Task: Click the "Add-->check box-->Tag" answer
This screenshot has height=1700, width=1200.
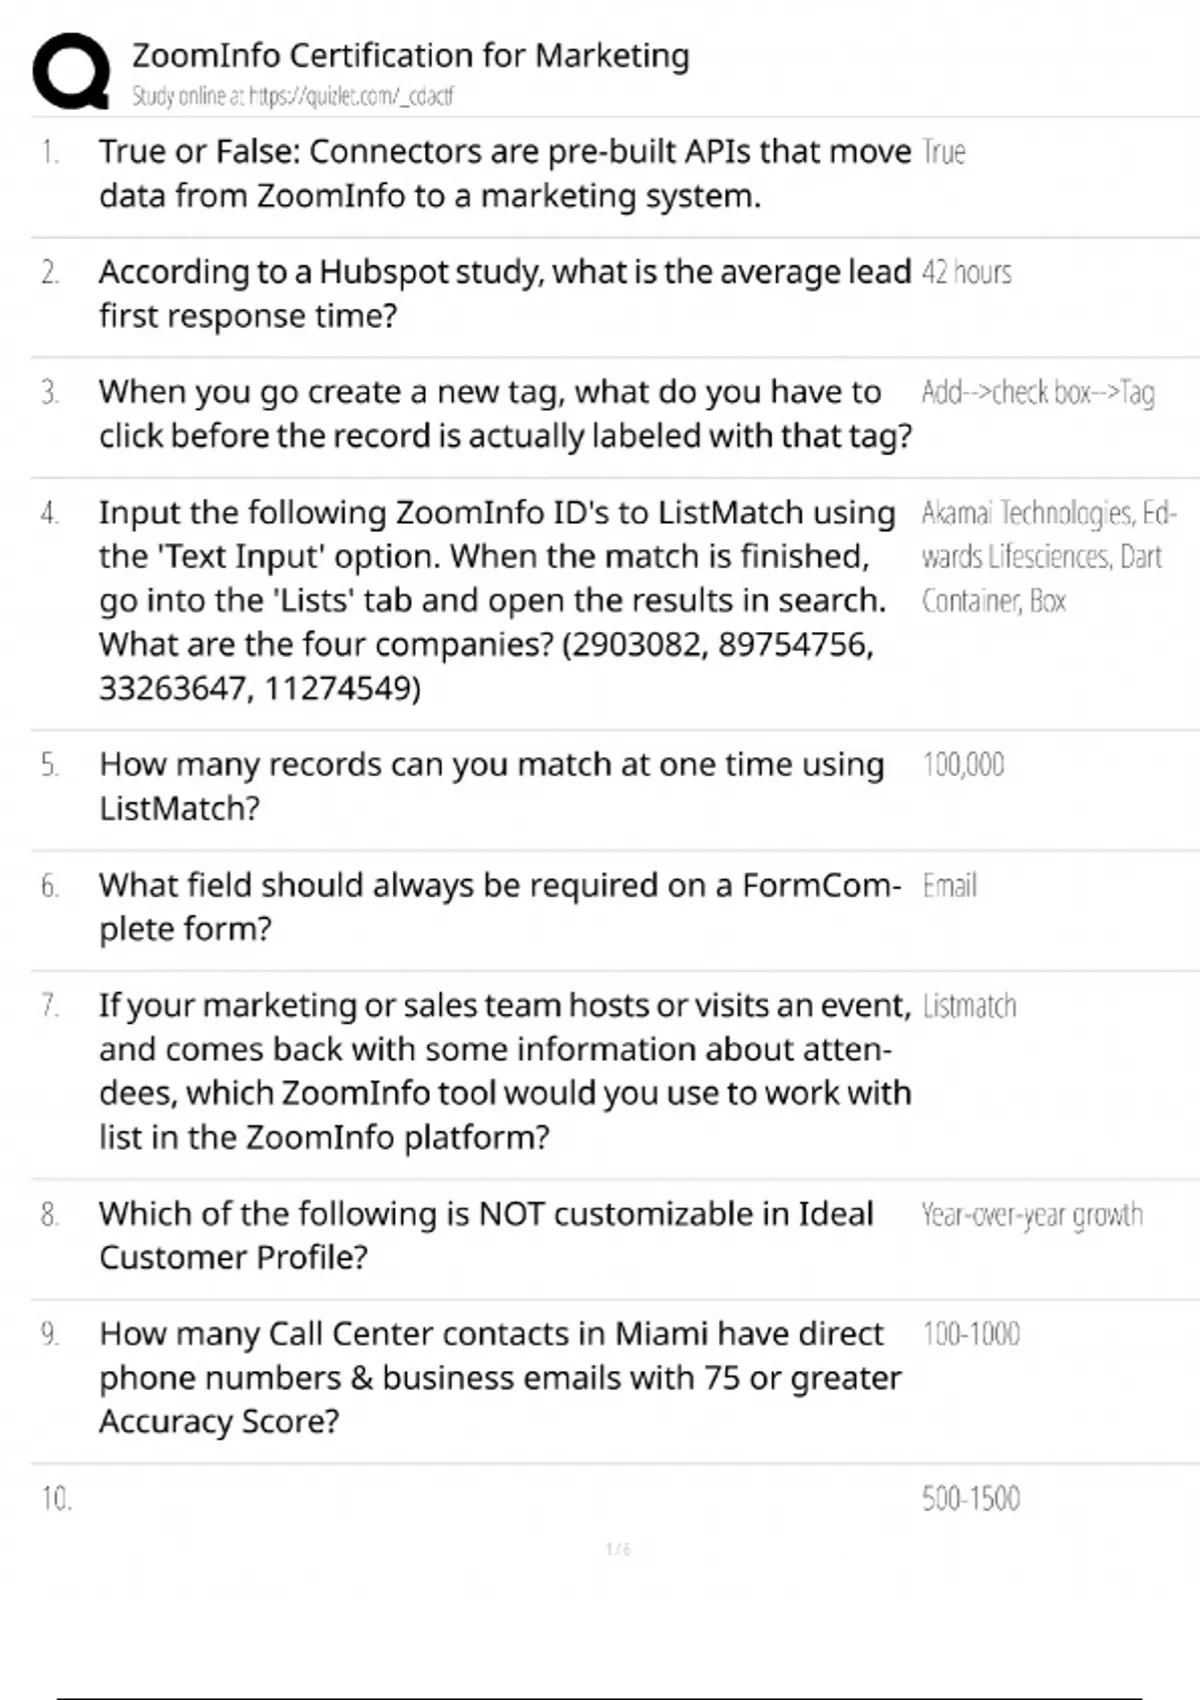Action: coord(1037,392)
